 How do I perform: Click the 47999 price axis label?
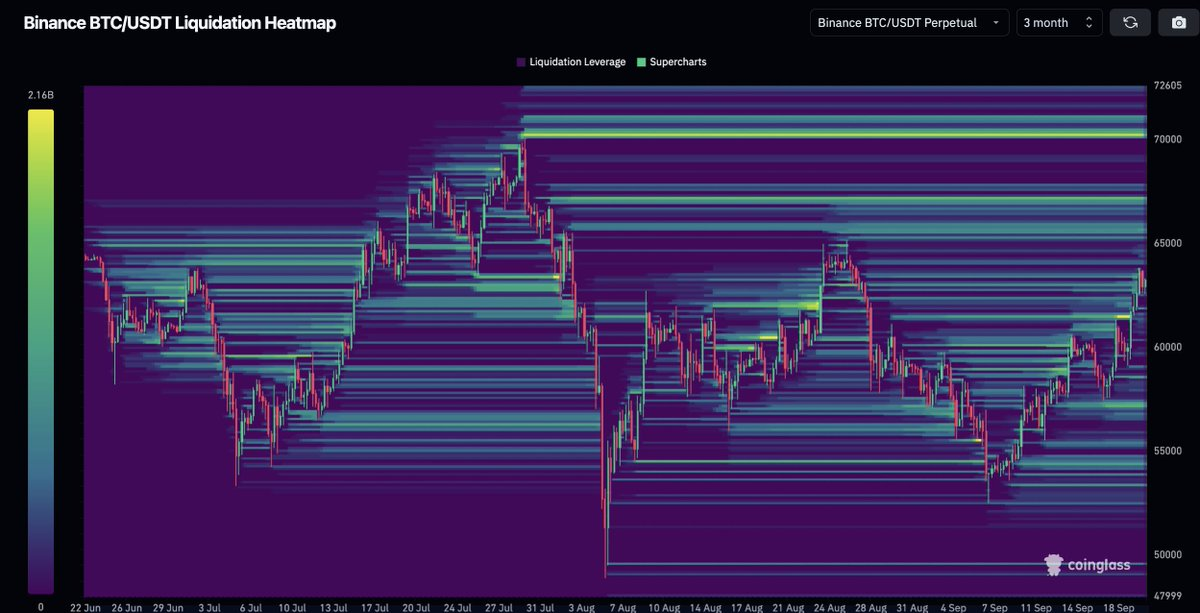click(x=1168, y=596)
